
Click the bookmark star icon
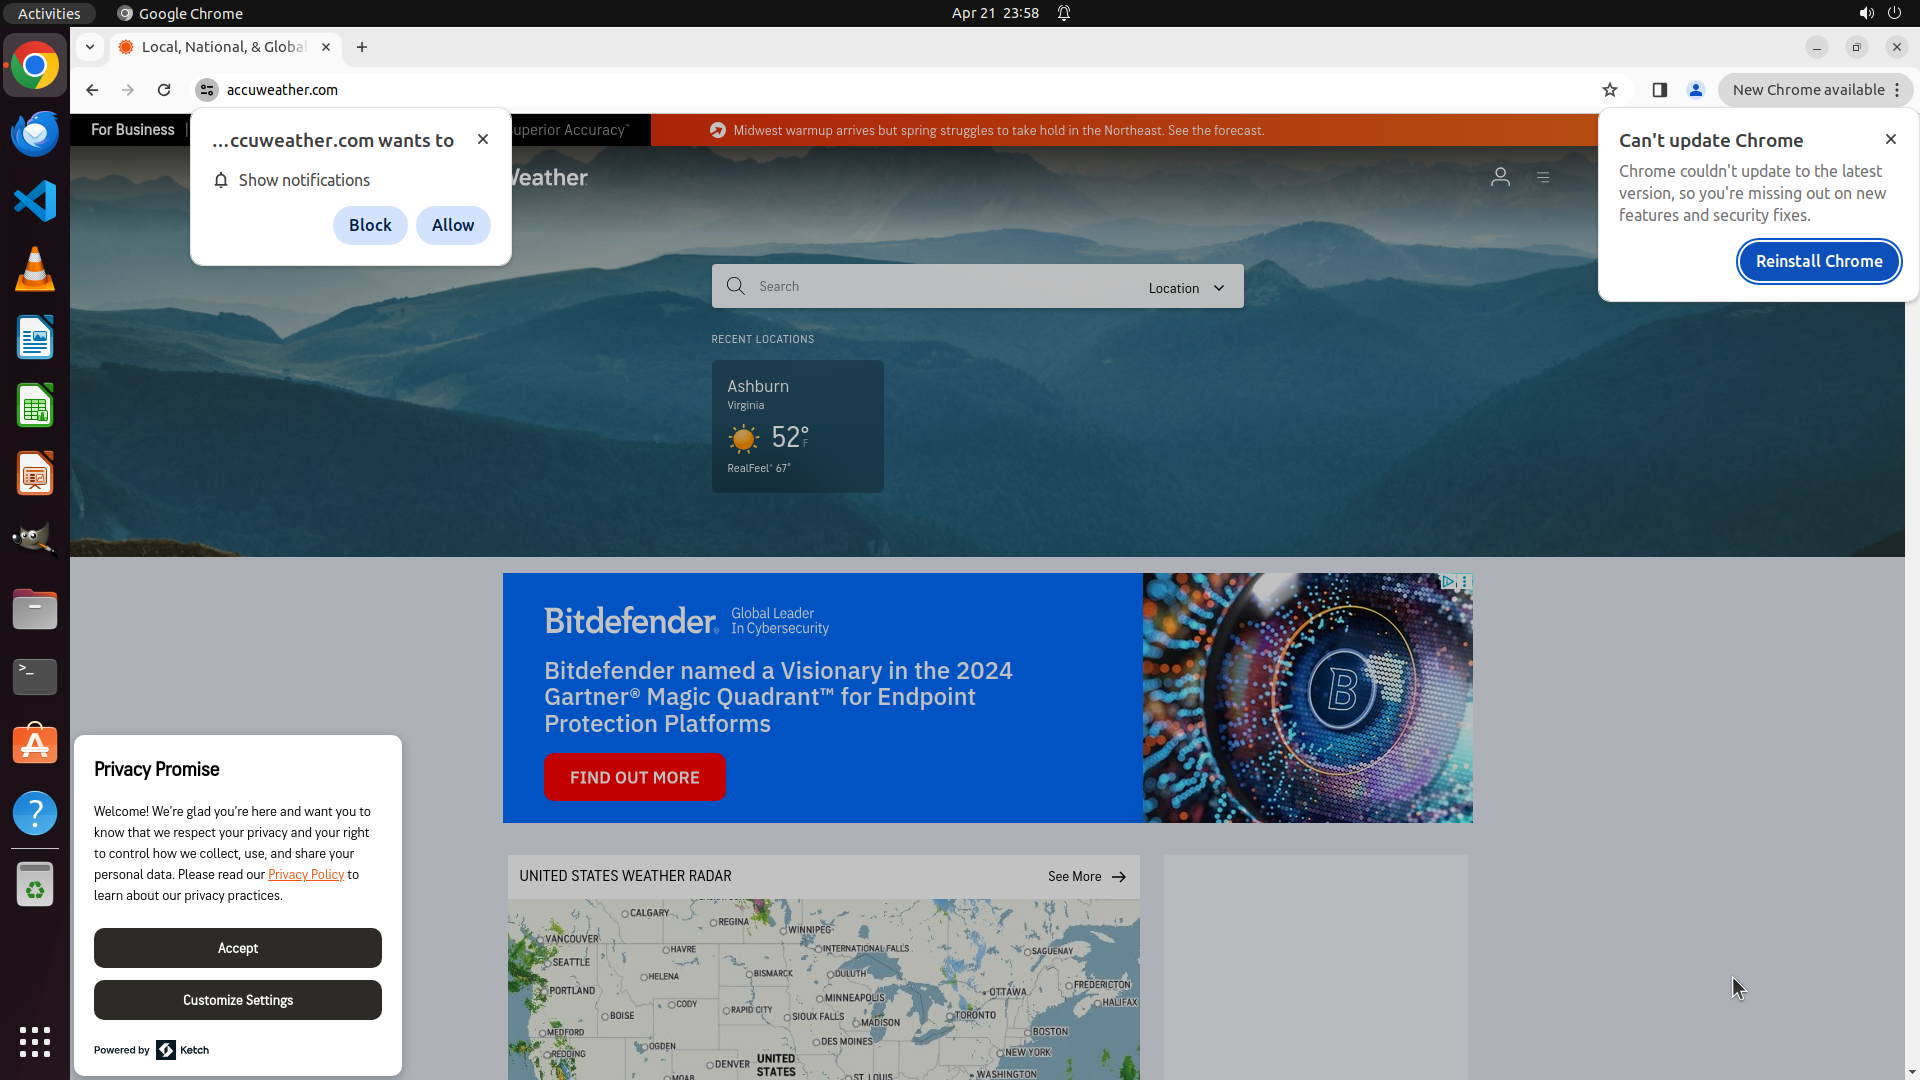click(x=1610, y=90)
